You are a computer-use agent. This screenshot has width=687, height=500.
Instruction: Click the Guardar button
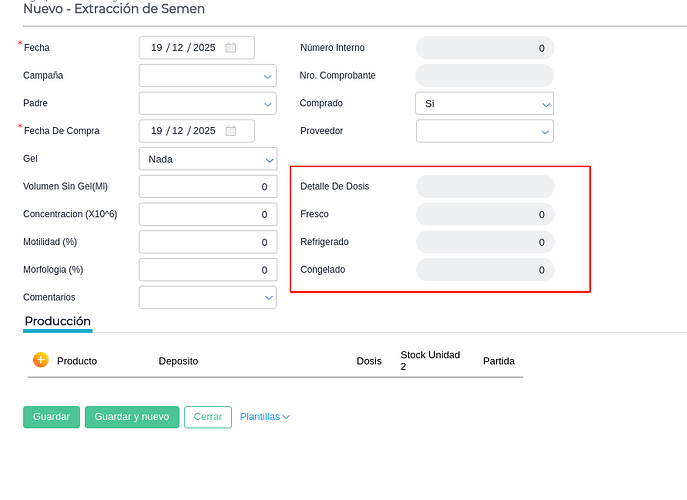[x=51, y=417]
